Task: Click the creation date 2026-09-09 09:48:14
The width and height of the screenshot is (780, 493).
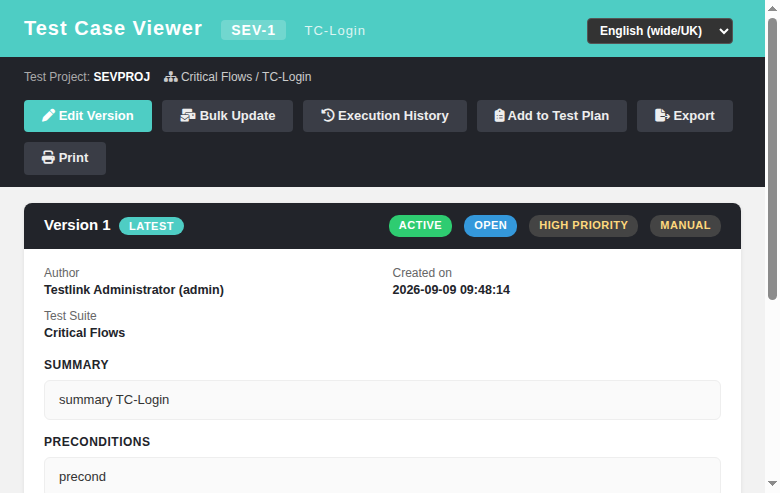Action: [451, 290]
